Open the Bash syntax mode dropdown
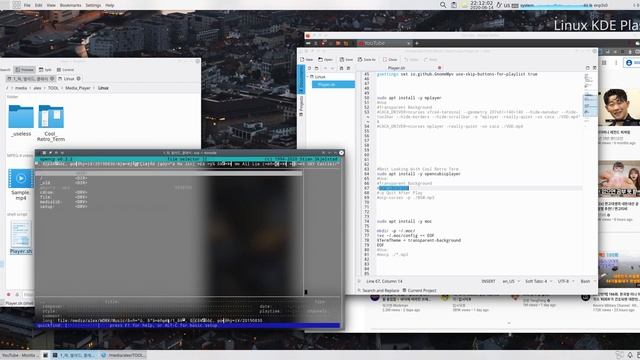This screenshot has height=360, width=640. tap(587, 281)
